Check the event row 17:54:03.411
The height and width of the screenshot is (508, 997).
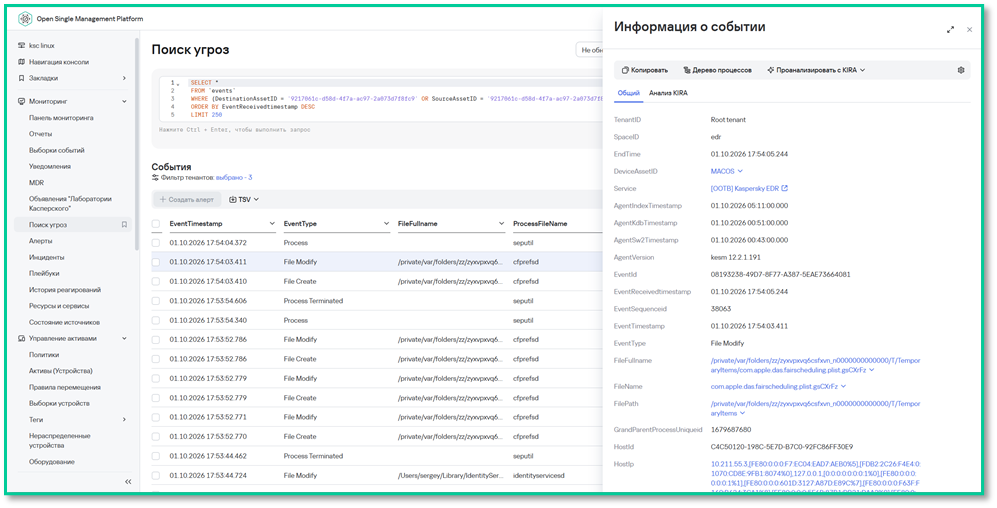click(156, 262)
